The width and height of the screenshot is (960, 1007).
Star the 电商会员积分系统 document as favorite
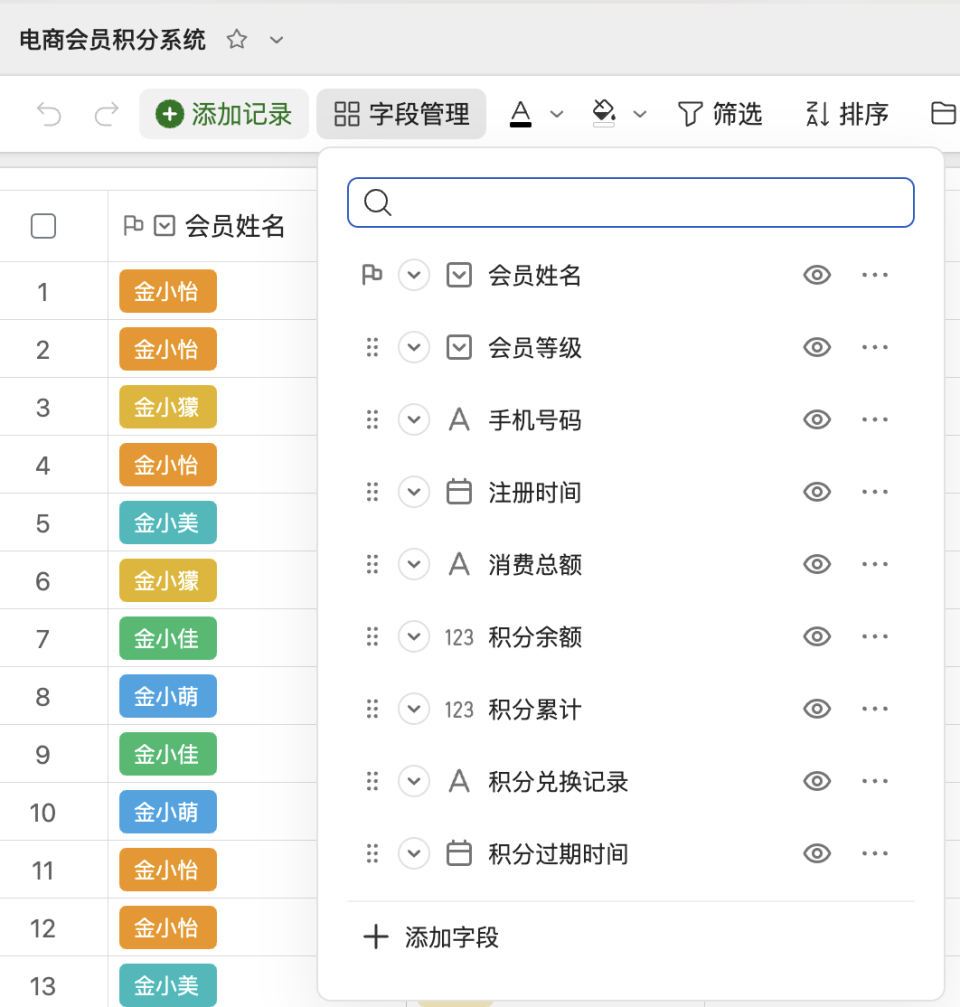(x=236, y=41)
